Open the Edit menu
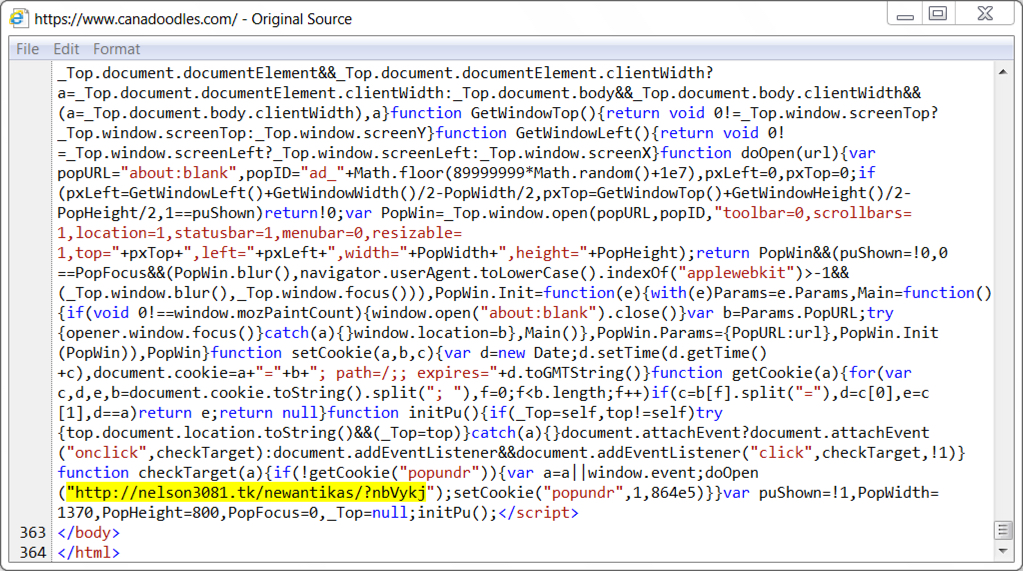Screen dimensions: 1023x571 [66, 49]
